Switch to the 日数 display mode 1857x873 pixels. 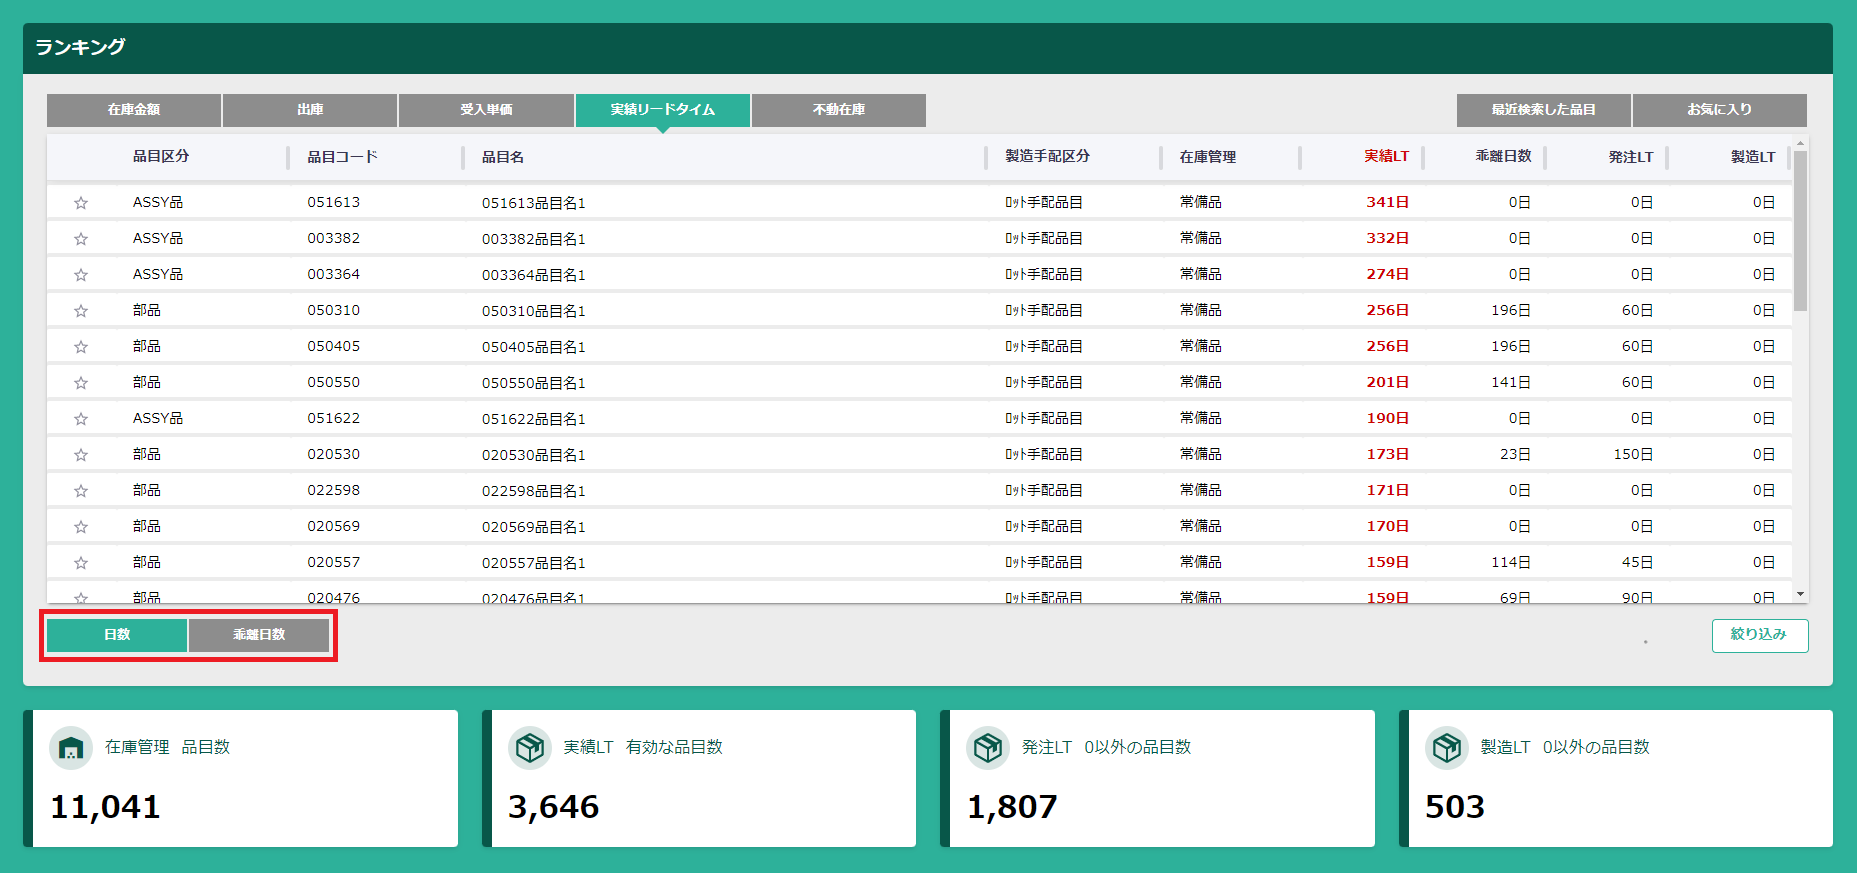pos(117,635)
